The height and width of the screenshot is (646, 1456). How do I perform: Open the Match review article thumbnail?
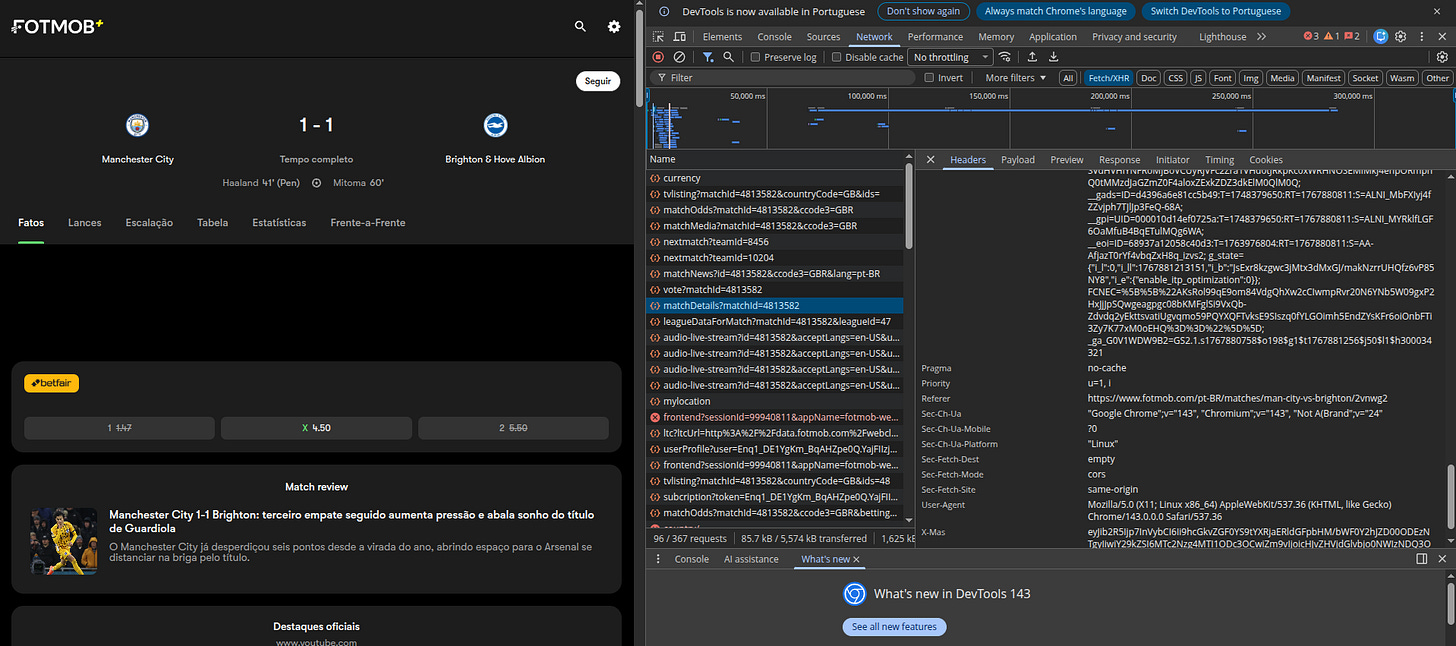[63, 541]
